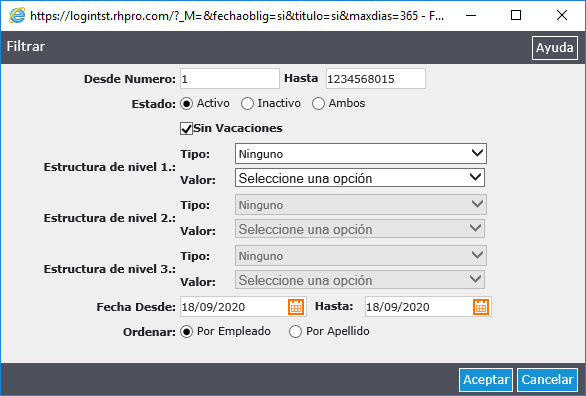This screenshot has width=586, height=396.
Task: Click the window URL title text
Action: (237, 16)
